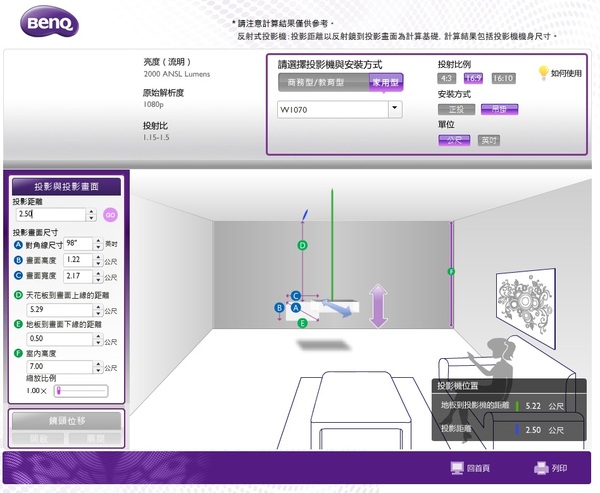Click the 投影距離 2.50 input field
The width and height of the screenshot is (600, 493).
(51, 214)
